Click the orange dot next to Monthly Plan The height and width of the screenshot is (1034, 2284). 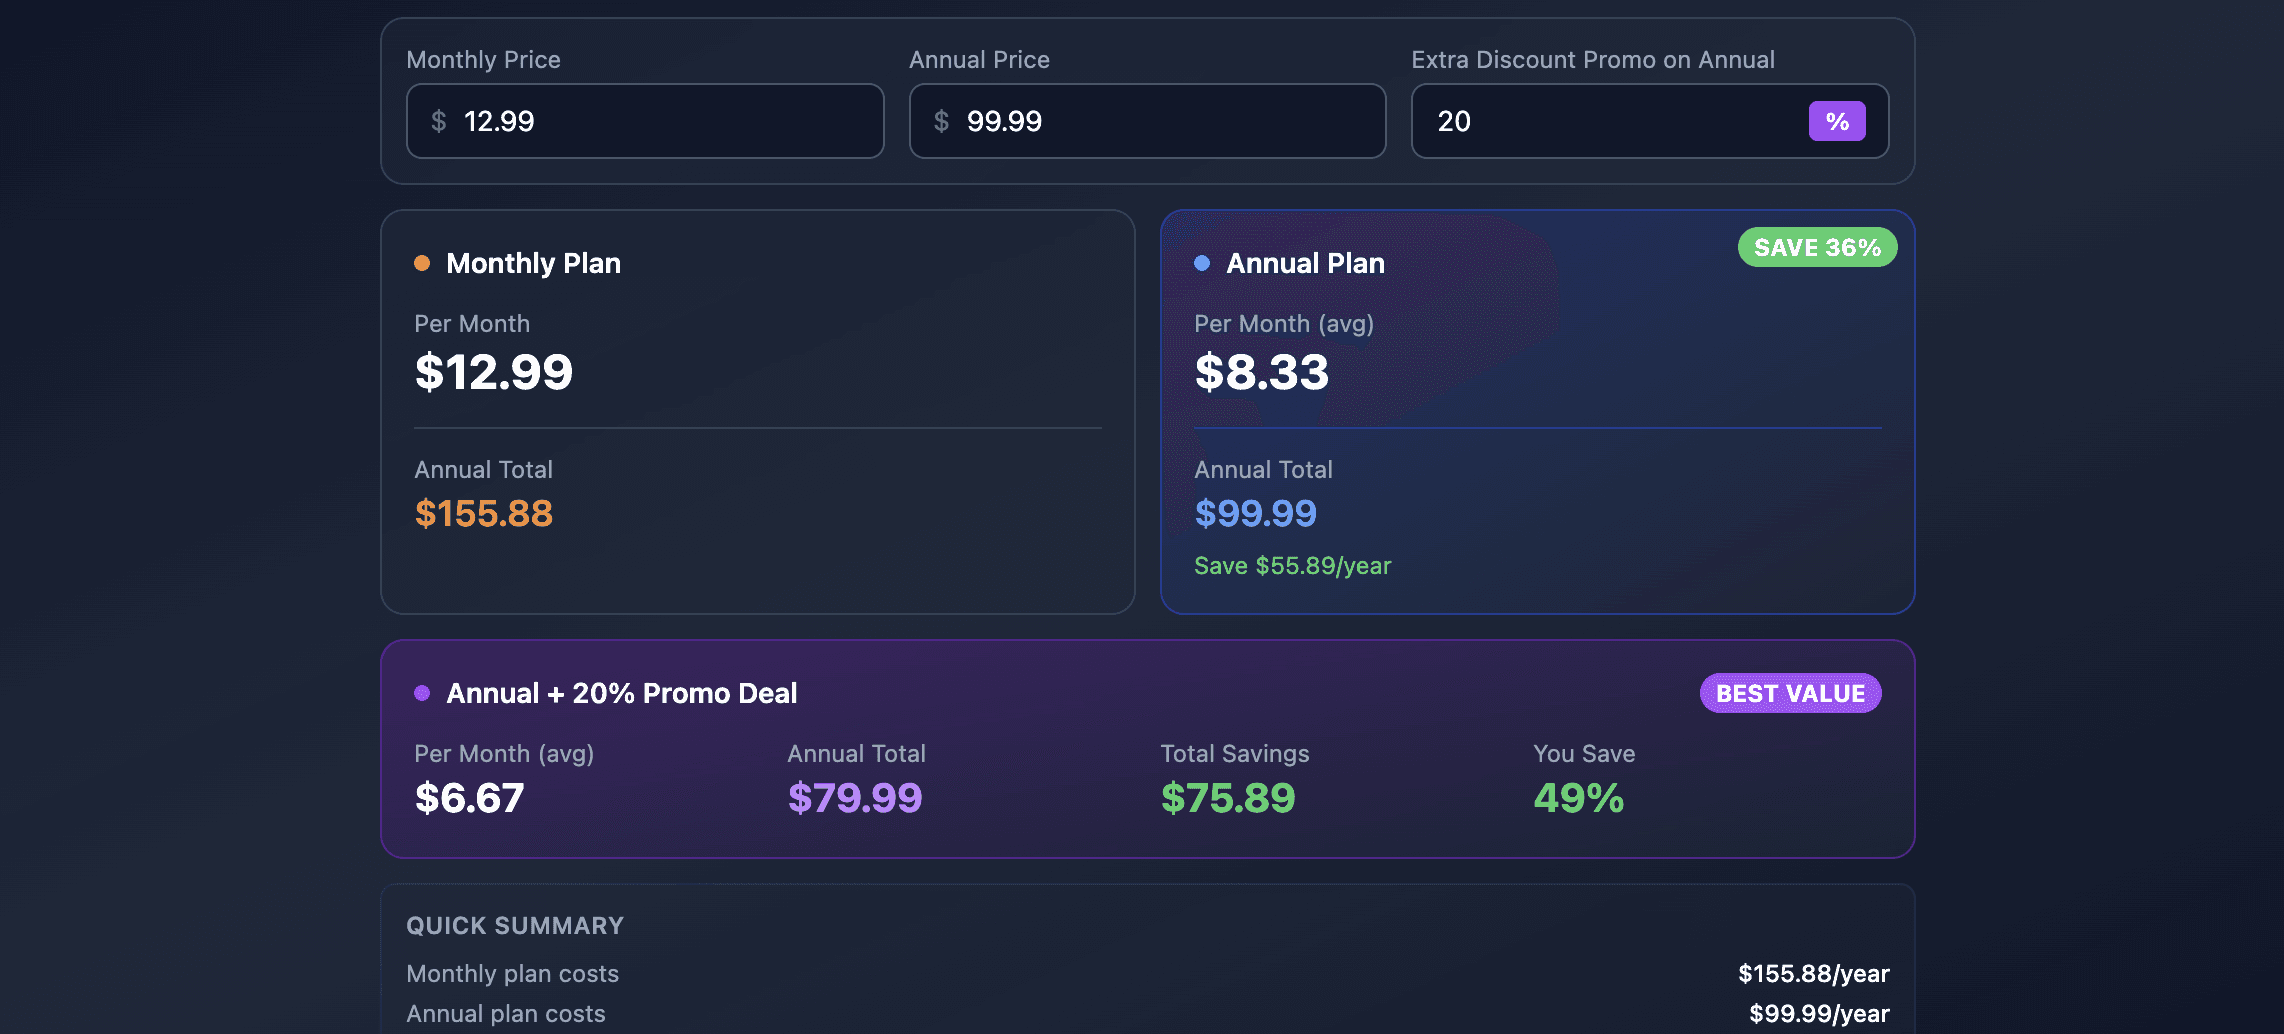click(x=422, y=262)
